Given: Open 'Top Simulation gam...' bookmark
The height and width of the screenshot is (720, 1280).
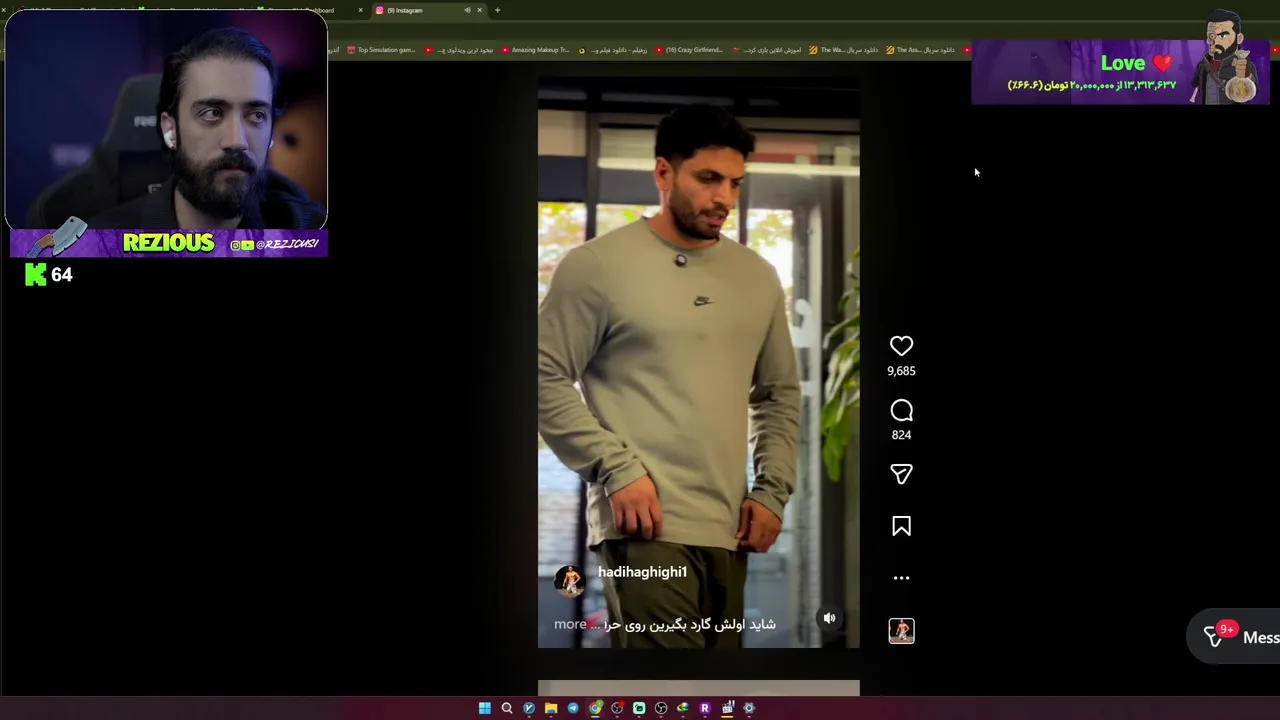Looking at the screenshot, I should (x=381, y=50).
